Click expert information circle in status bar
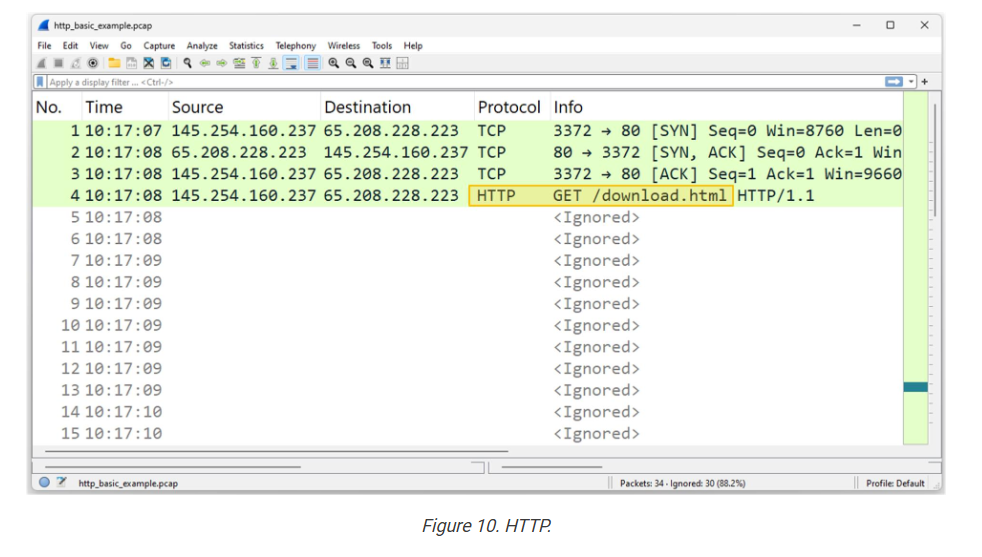 click(44, 483)
